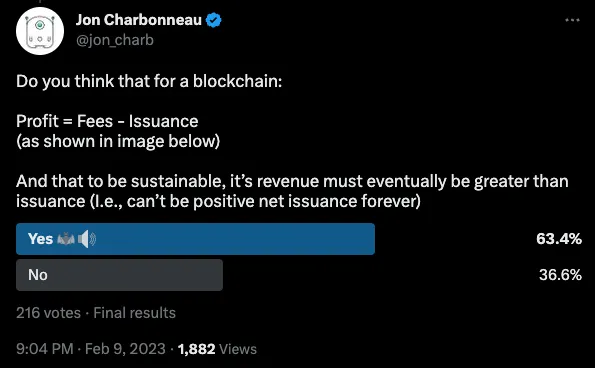Open the 1,882 Views analytics
The image size is (595, 368).
(x=217, y=349)
